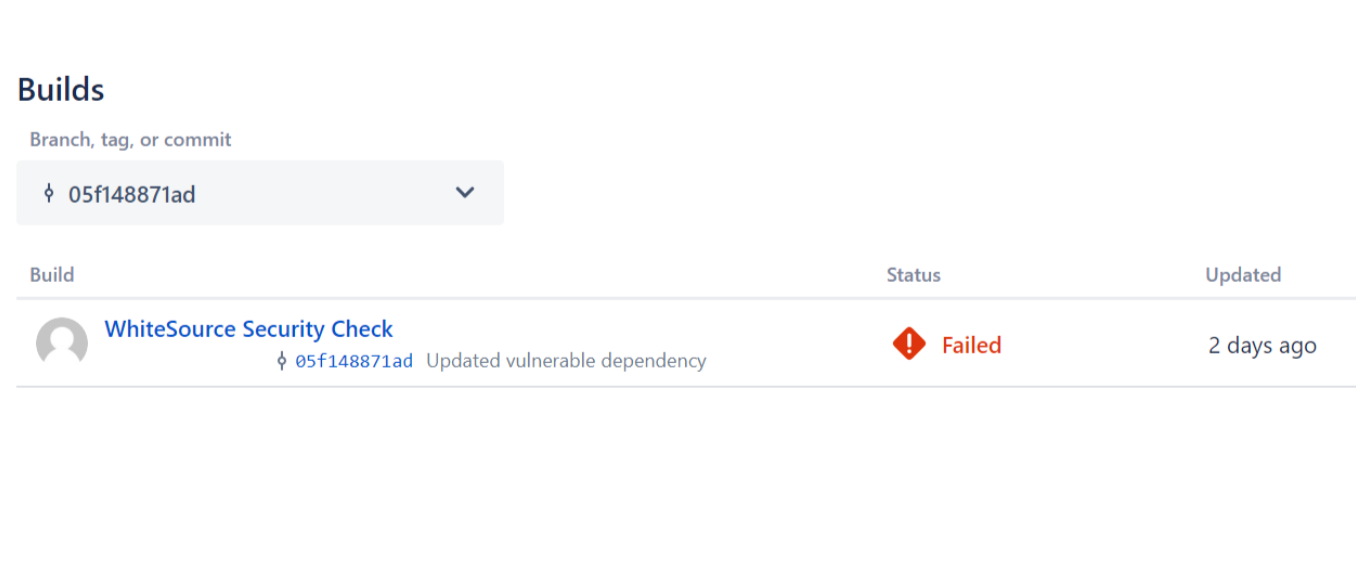The image size is (1356, 564).
Task: Open the 05f148871ad commit dropdown
Action: (x=131, y=194)
